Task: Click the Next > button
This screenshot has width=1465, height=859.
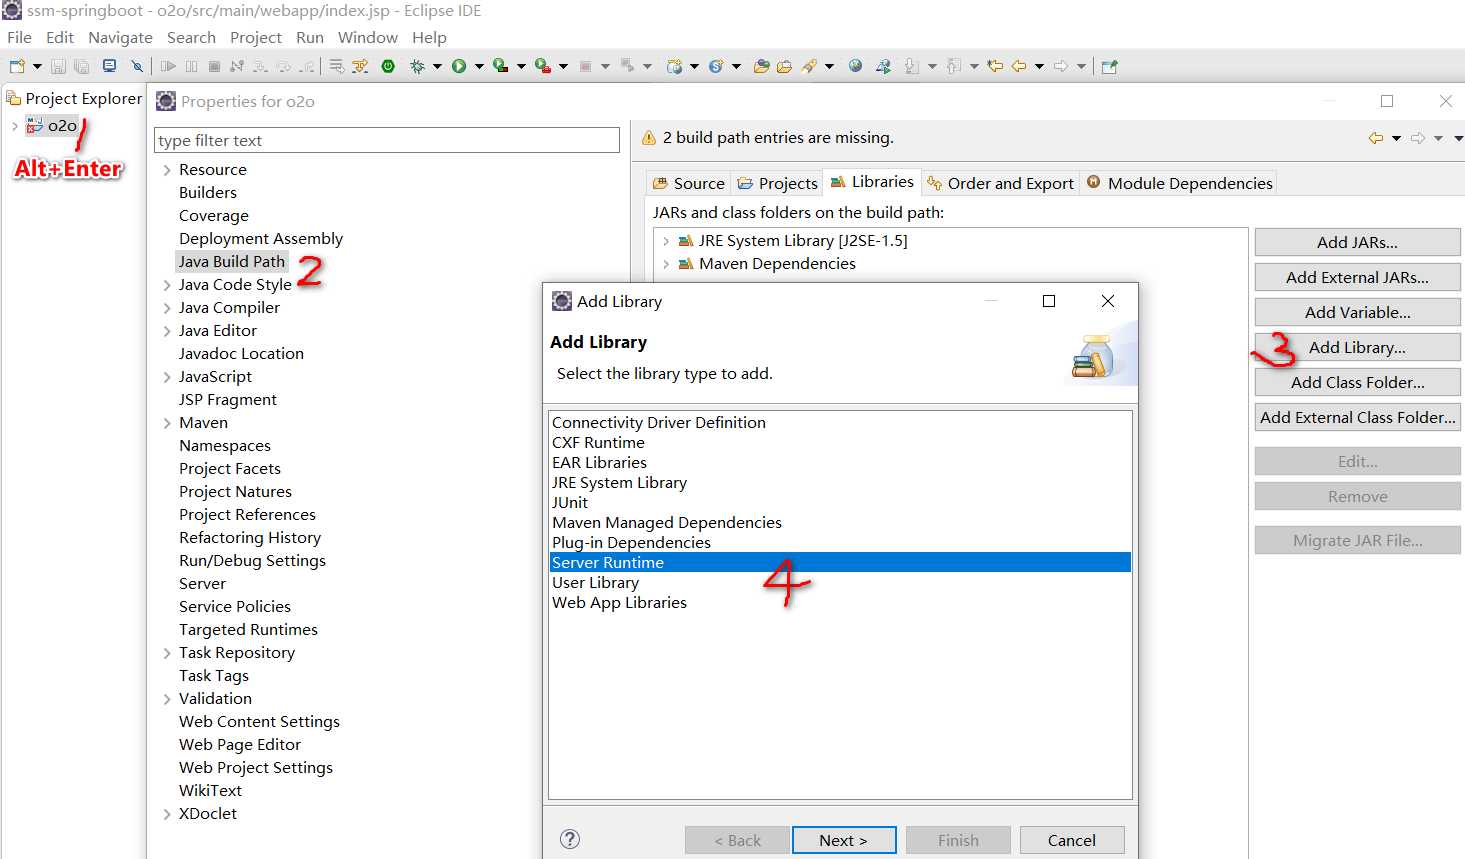Action: point(844,840)
